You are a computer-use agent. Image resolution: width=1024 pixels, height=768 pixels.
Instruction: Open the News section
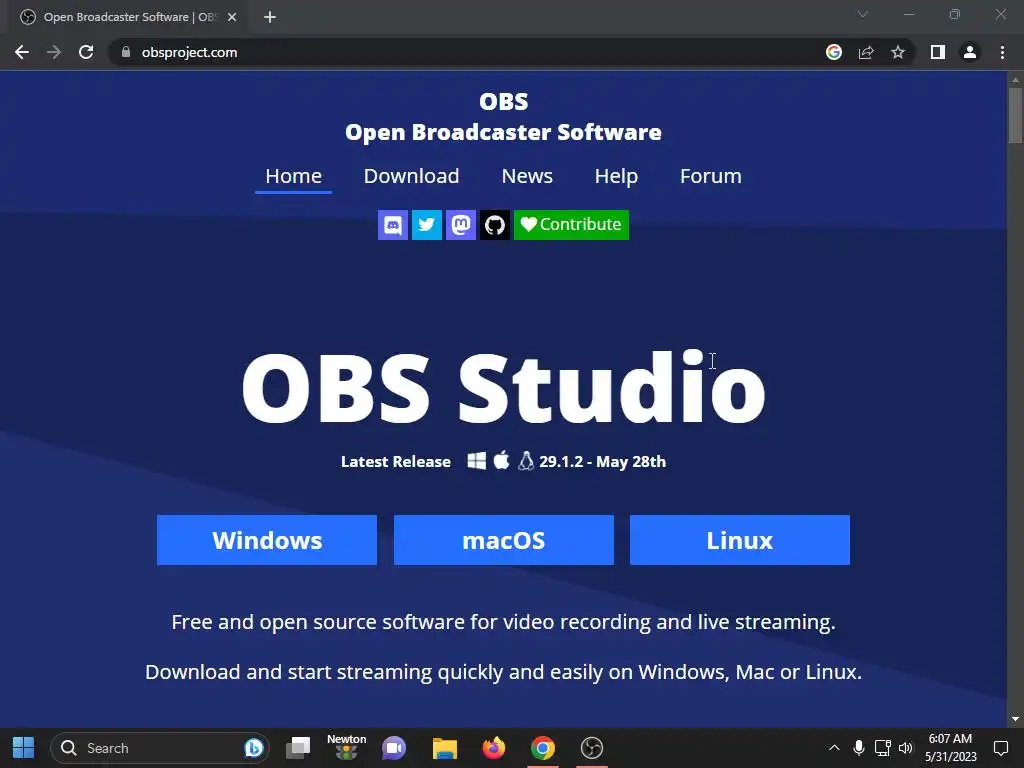point(527,176)
